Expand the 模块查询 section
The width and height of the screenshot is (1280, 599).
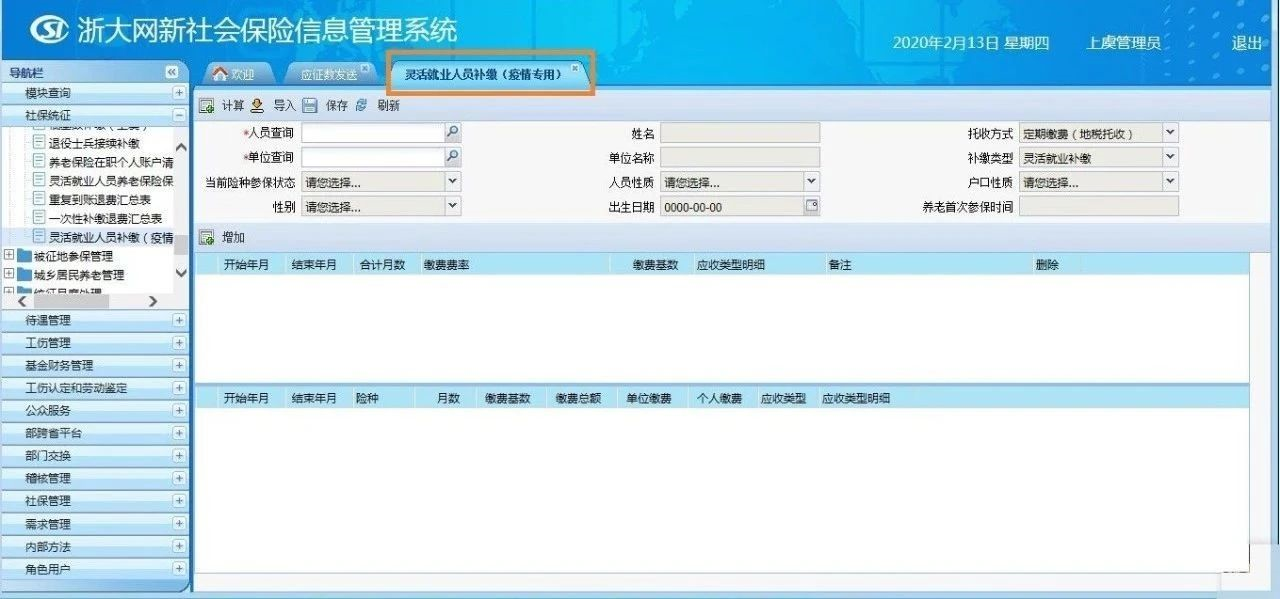[x=179, y=93]
